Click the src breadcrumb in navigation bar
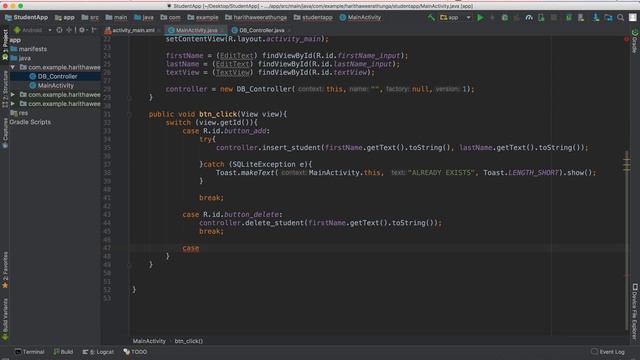The image size is (640, 360). [x=90, y=18]
